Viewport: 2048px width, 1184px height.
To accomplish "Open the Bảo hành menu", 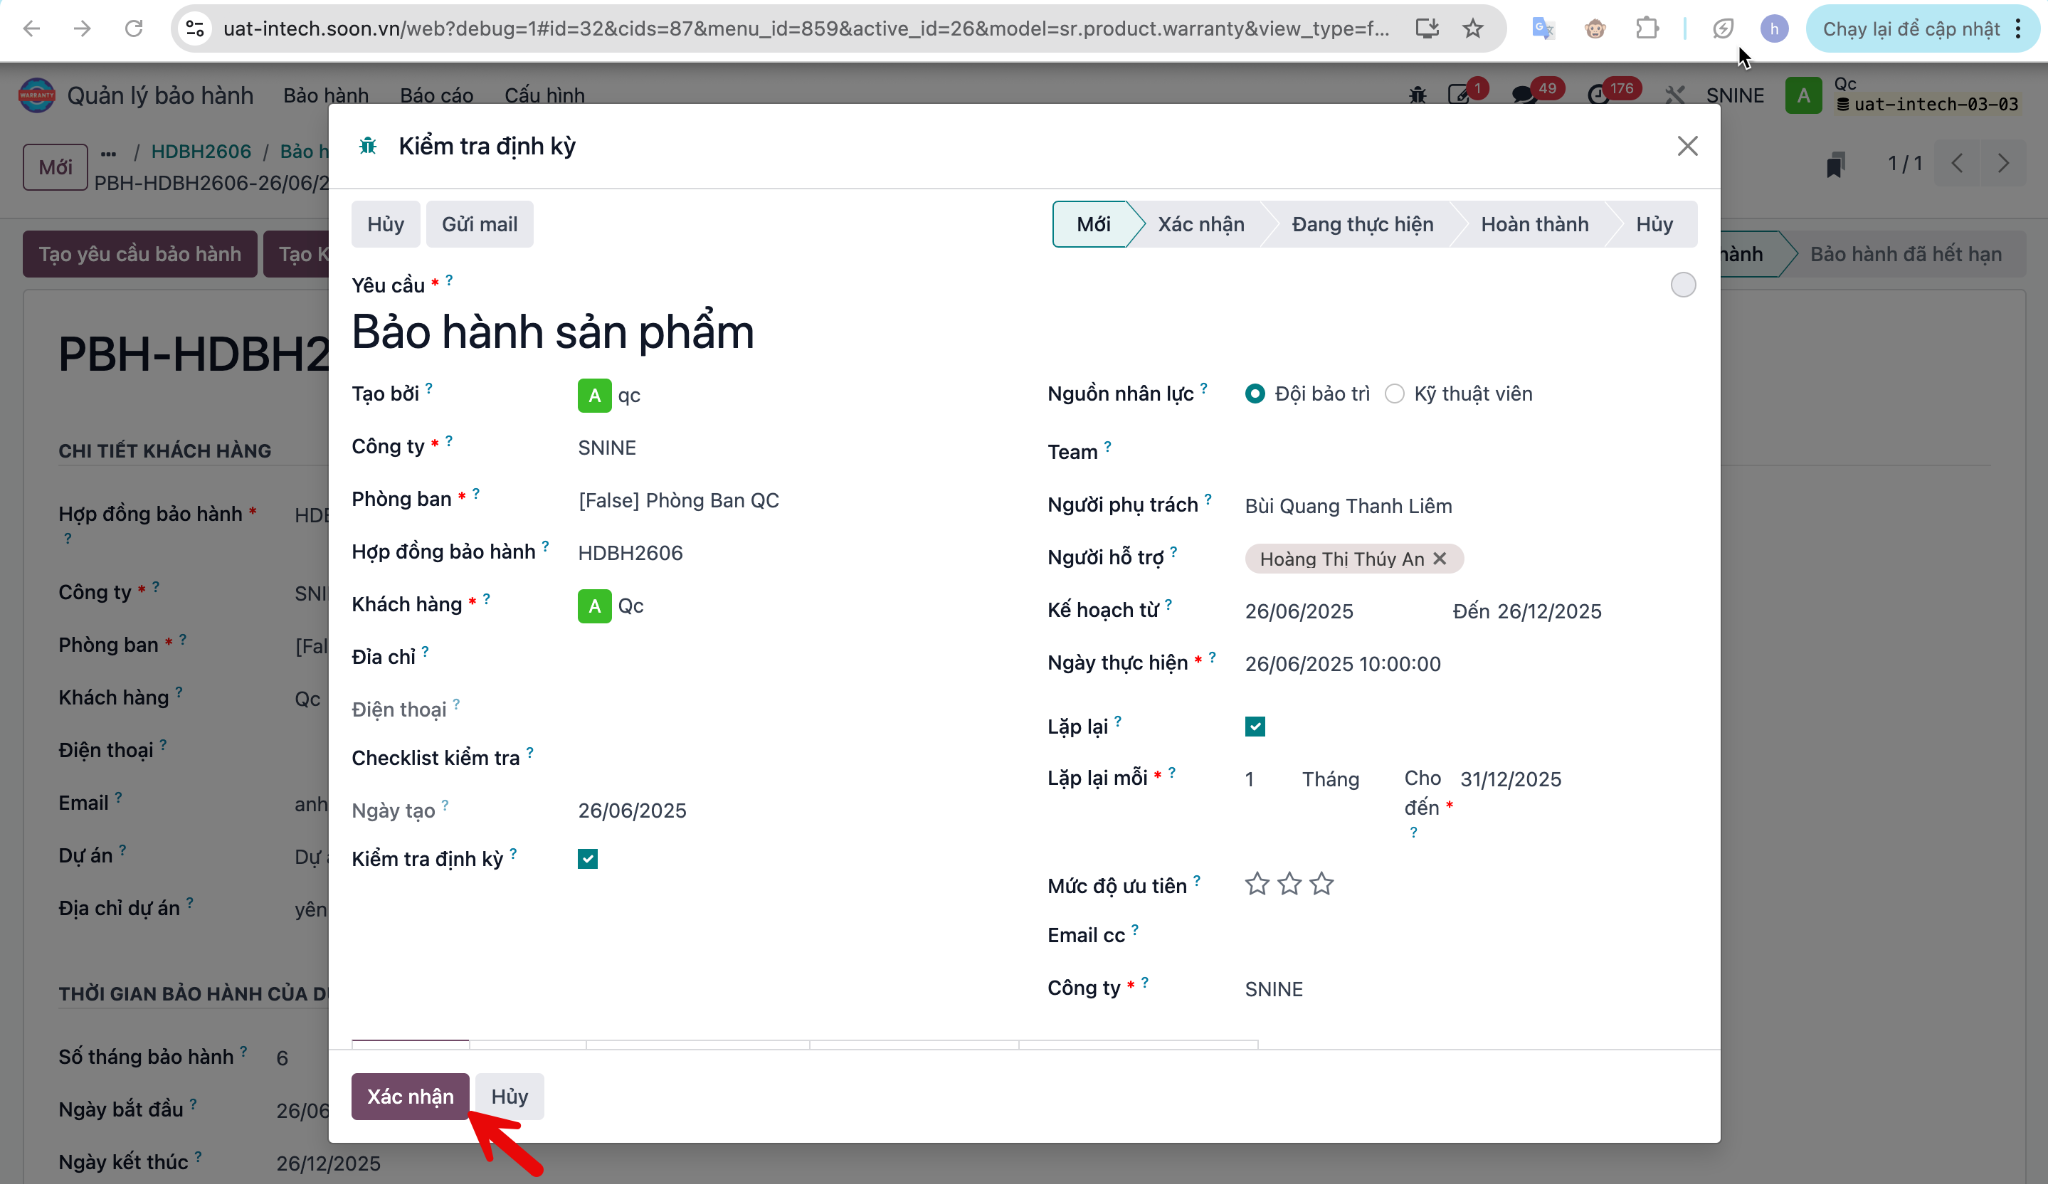I will [x=326, y=96].
